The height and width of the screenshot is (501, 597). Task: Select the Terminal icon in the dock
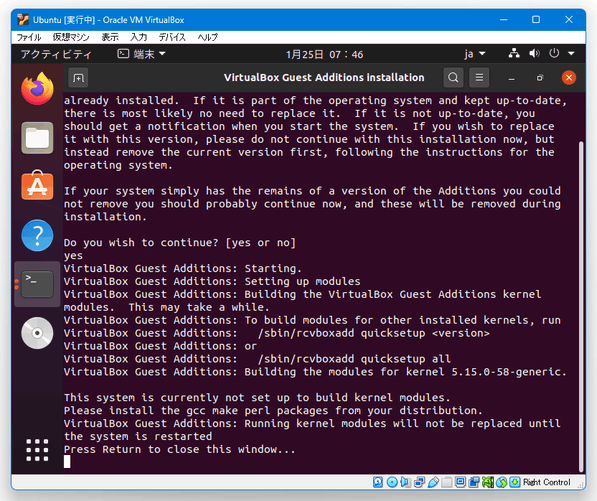pyautogui.click(x=37, y=284)
